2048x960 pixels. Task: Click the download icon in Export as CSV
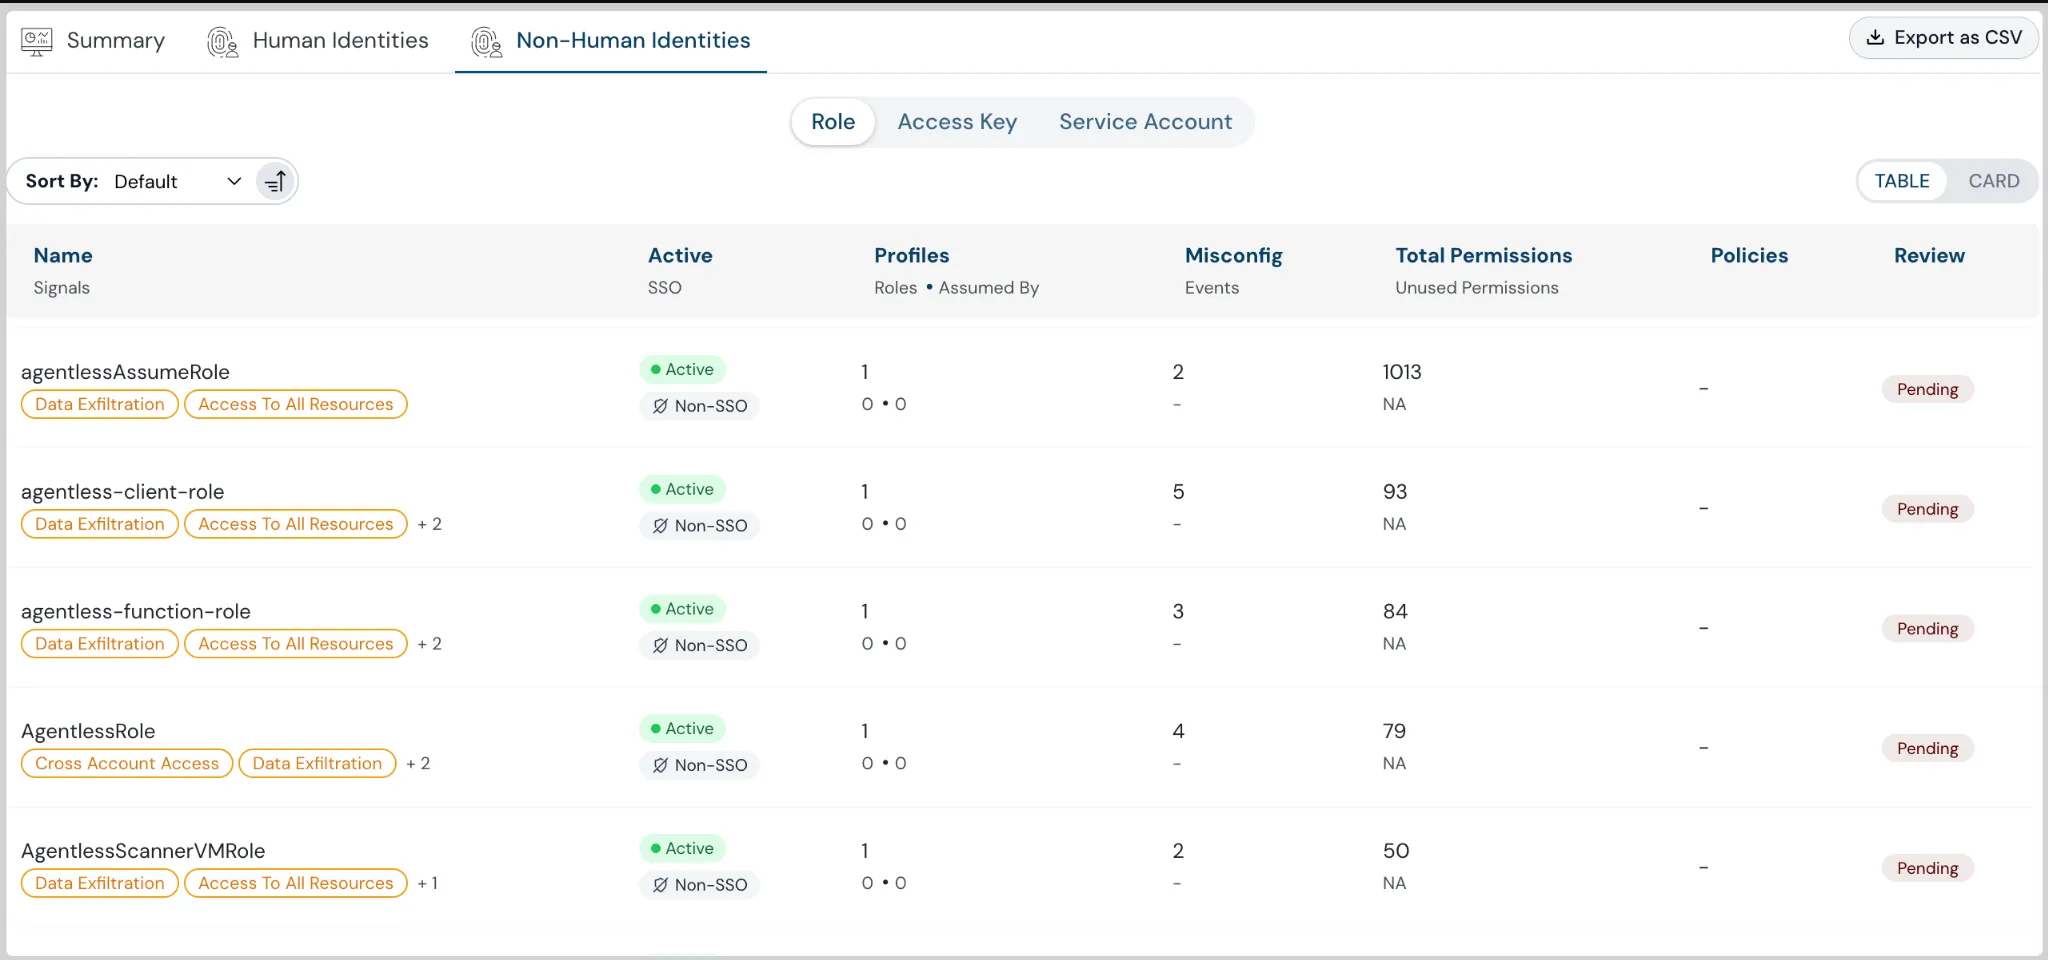point(1875,38)
